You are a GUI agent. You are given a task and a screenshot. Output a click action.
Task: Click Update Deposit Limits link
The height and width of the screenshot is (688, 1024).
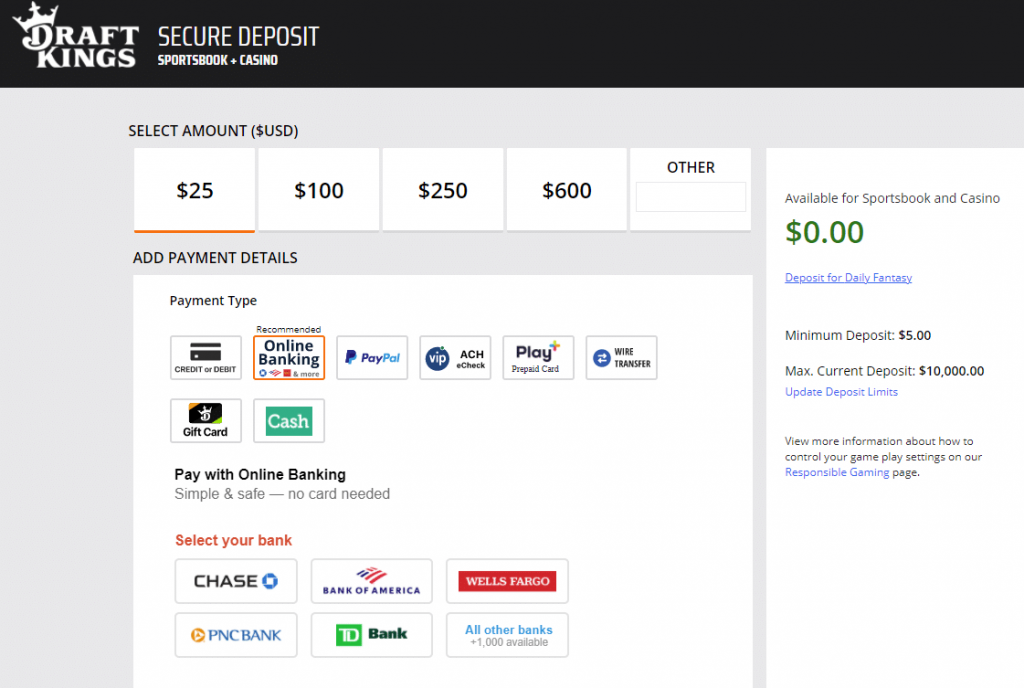841,392
